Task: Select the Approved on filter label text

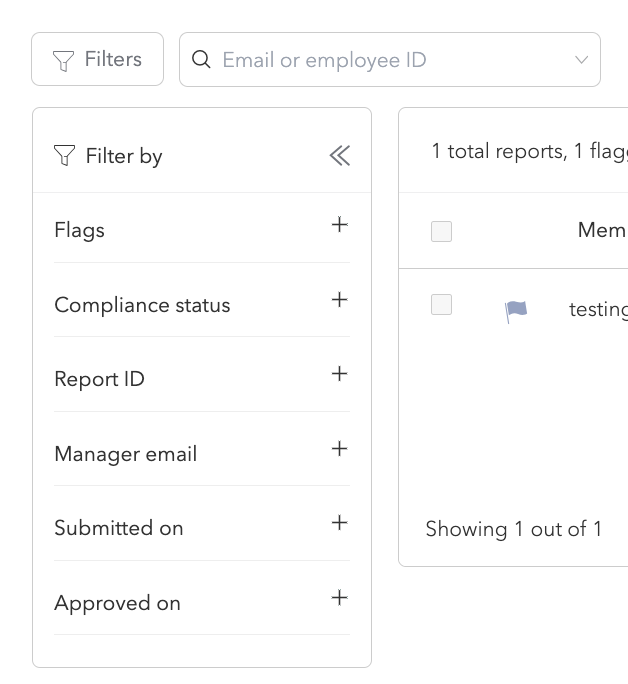Action: 117,604
